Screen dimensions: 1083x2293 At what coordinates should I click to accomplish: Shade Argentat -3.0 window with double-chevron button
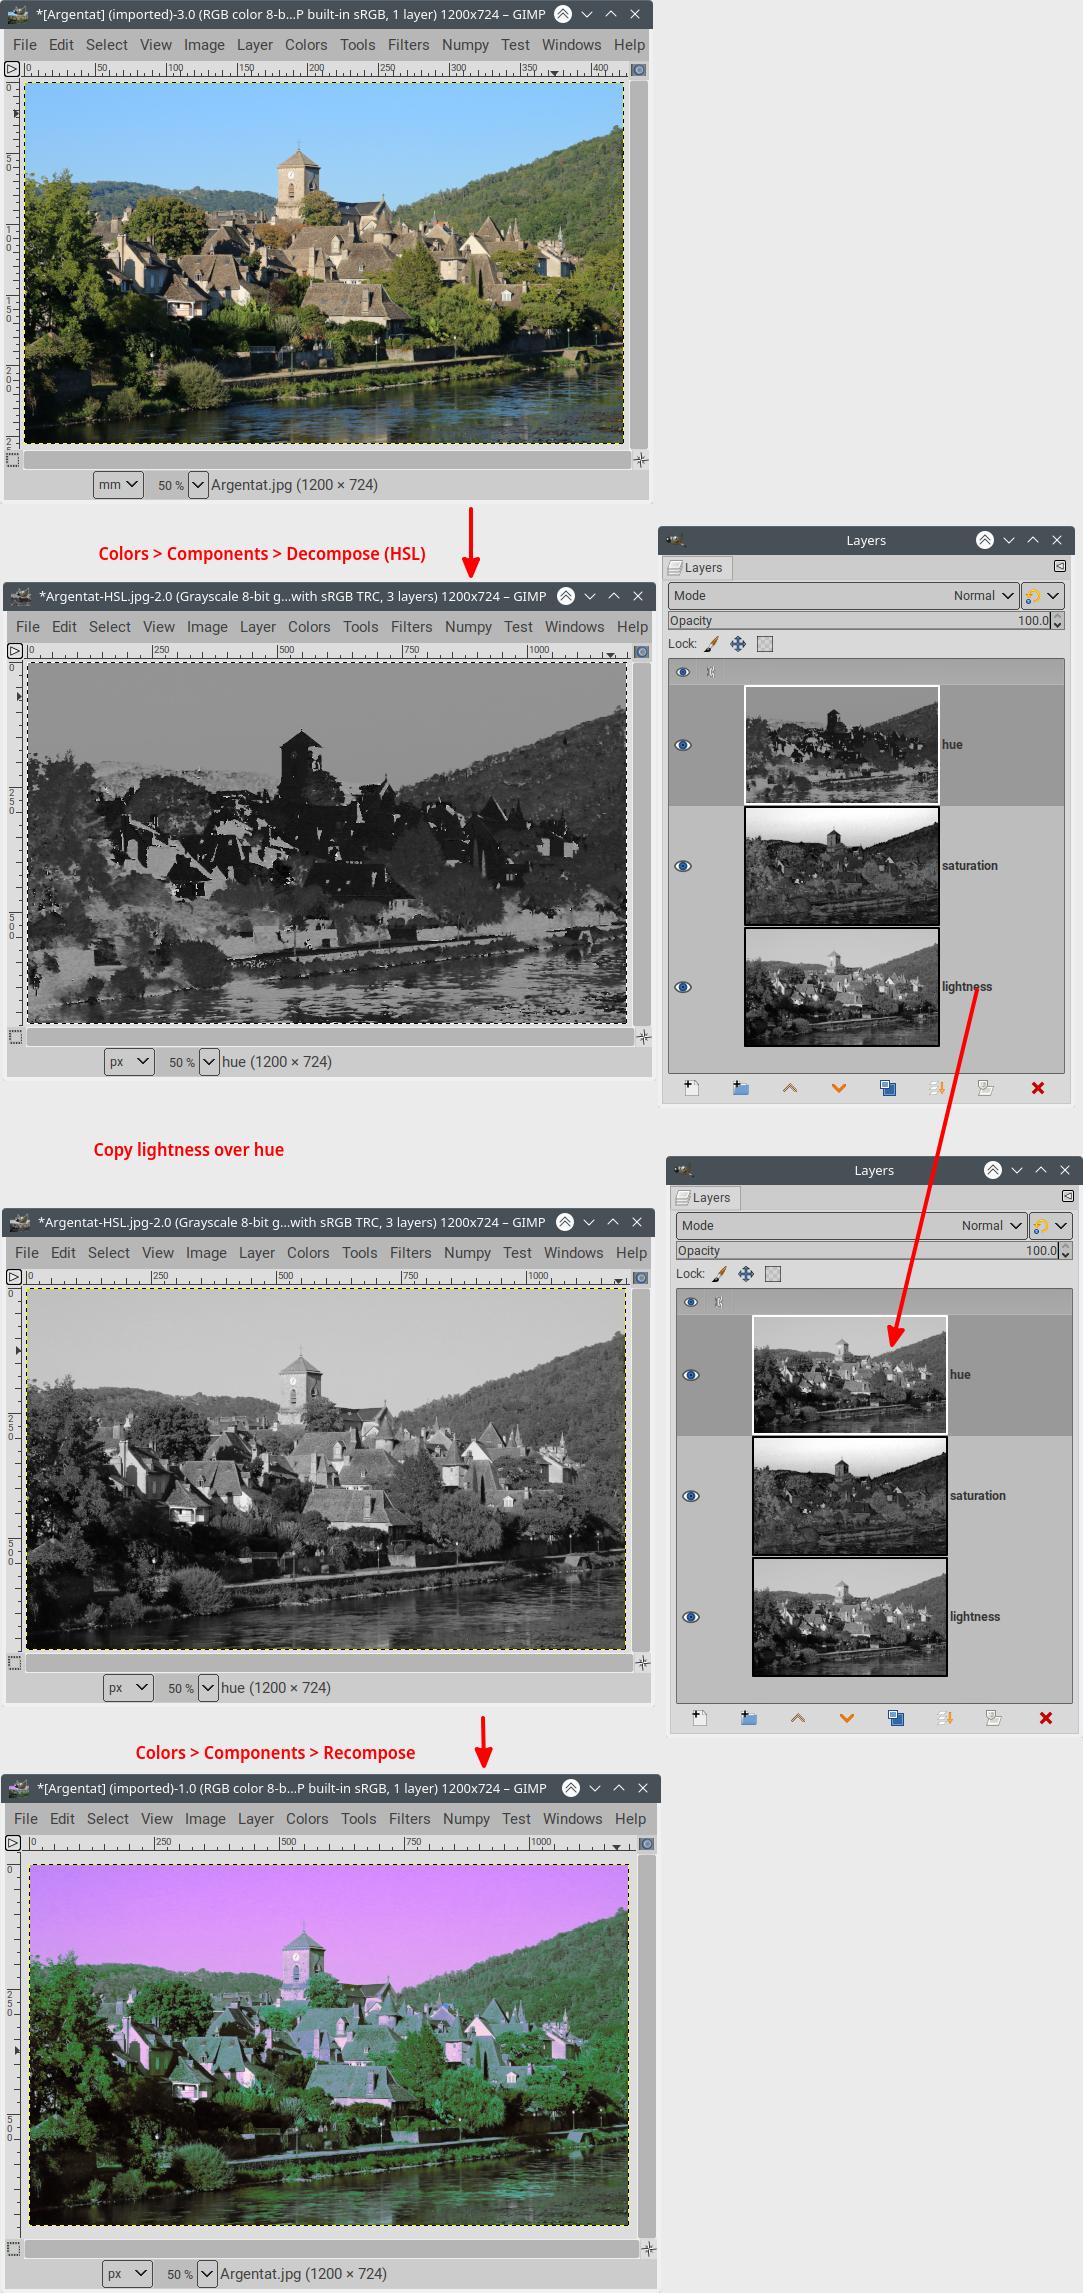pos(563,15)
